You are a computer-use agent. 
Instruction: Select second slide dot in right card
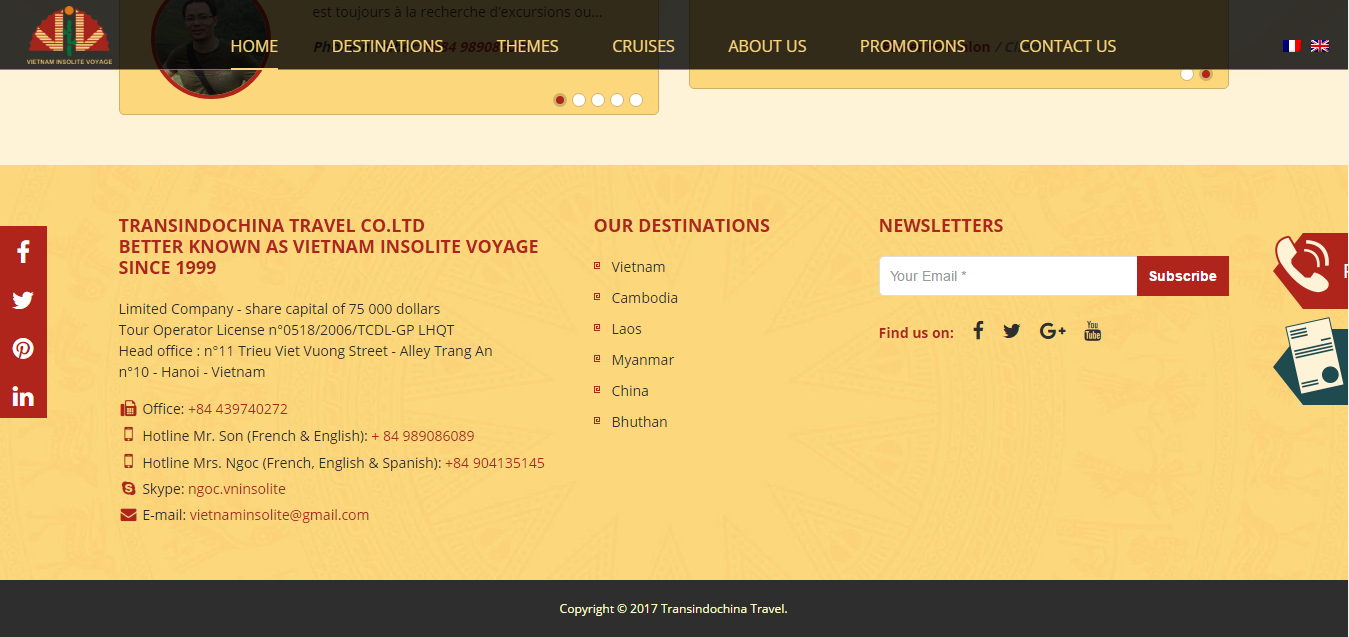1206,74
